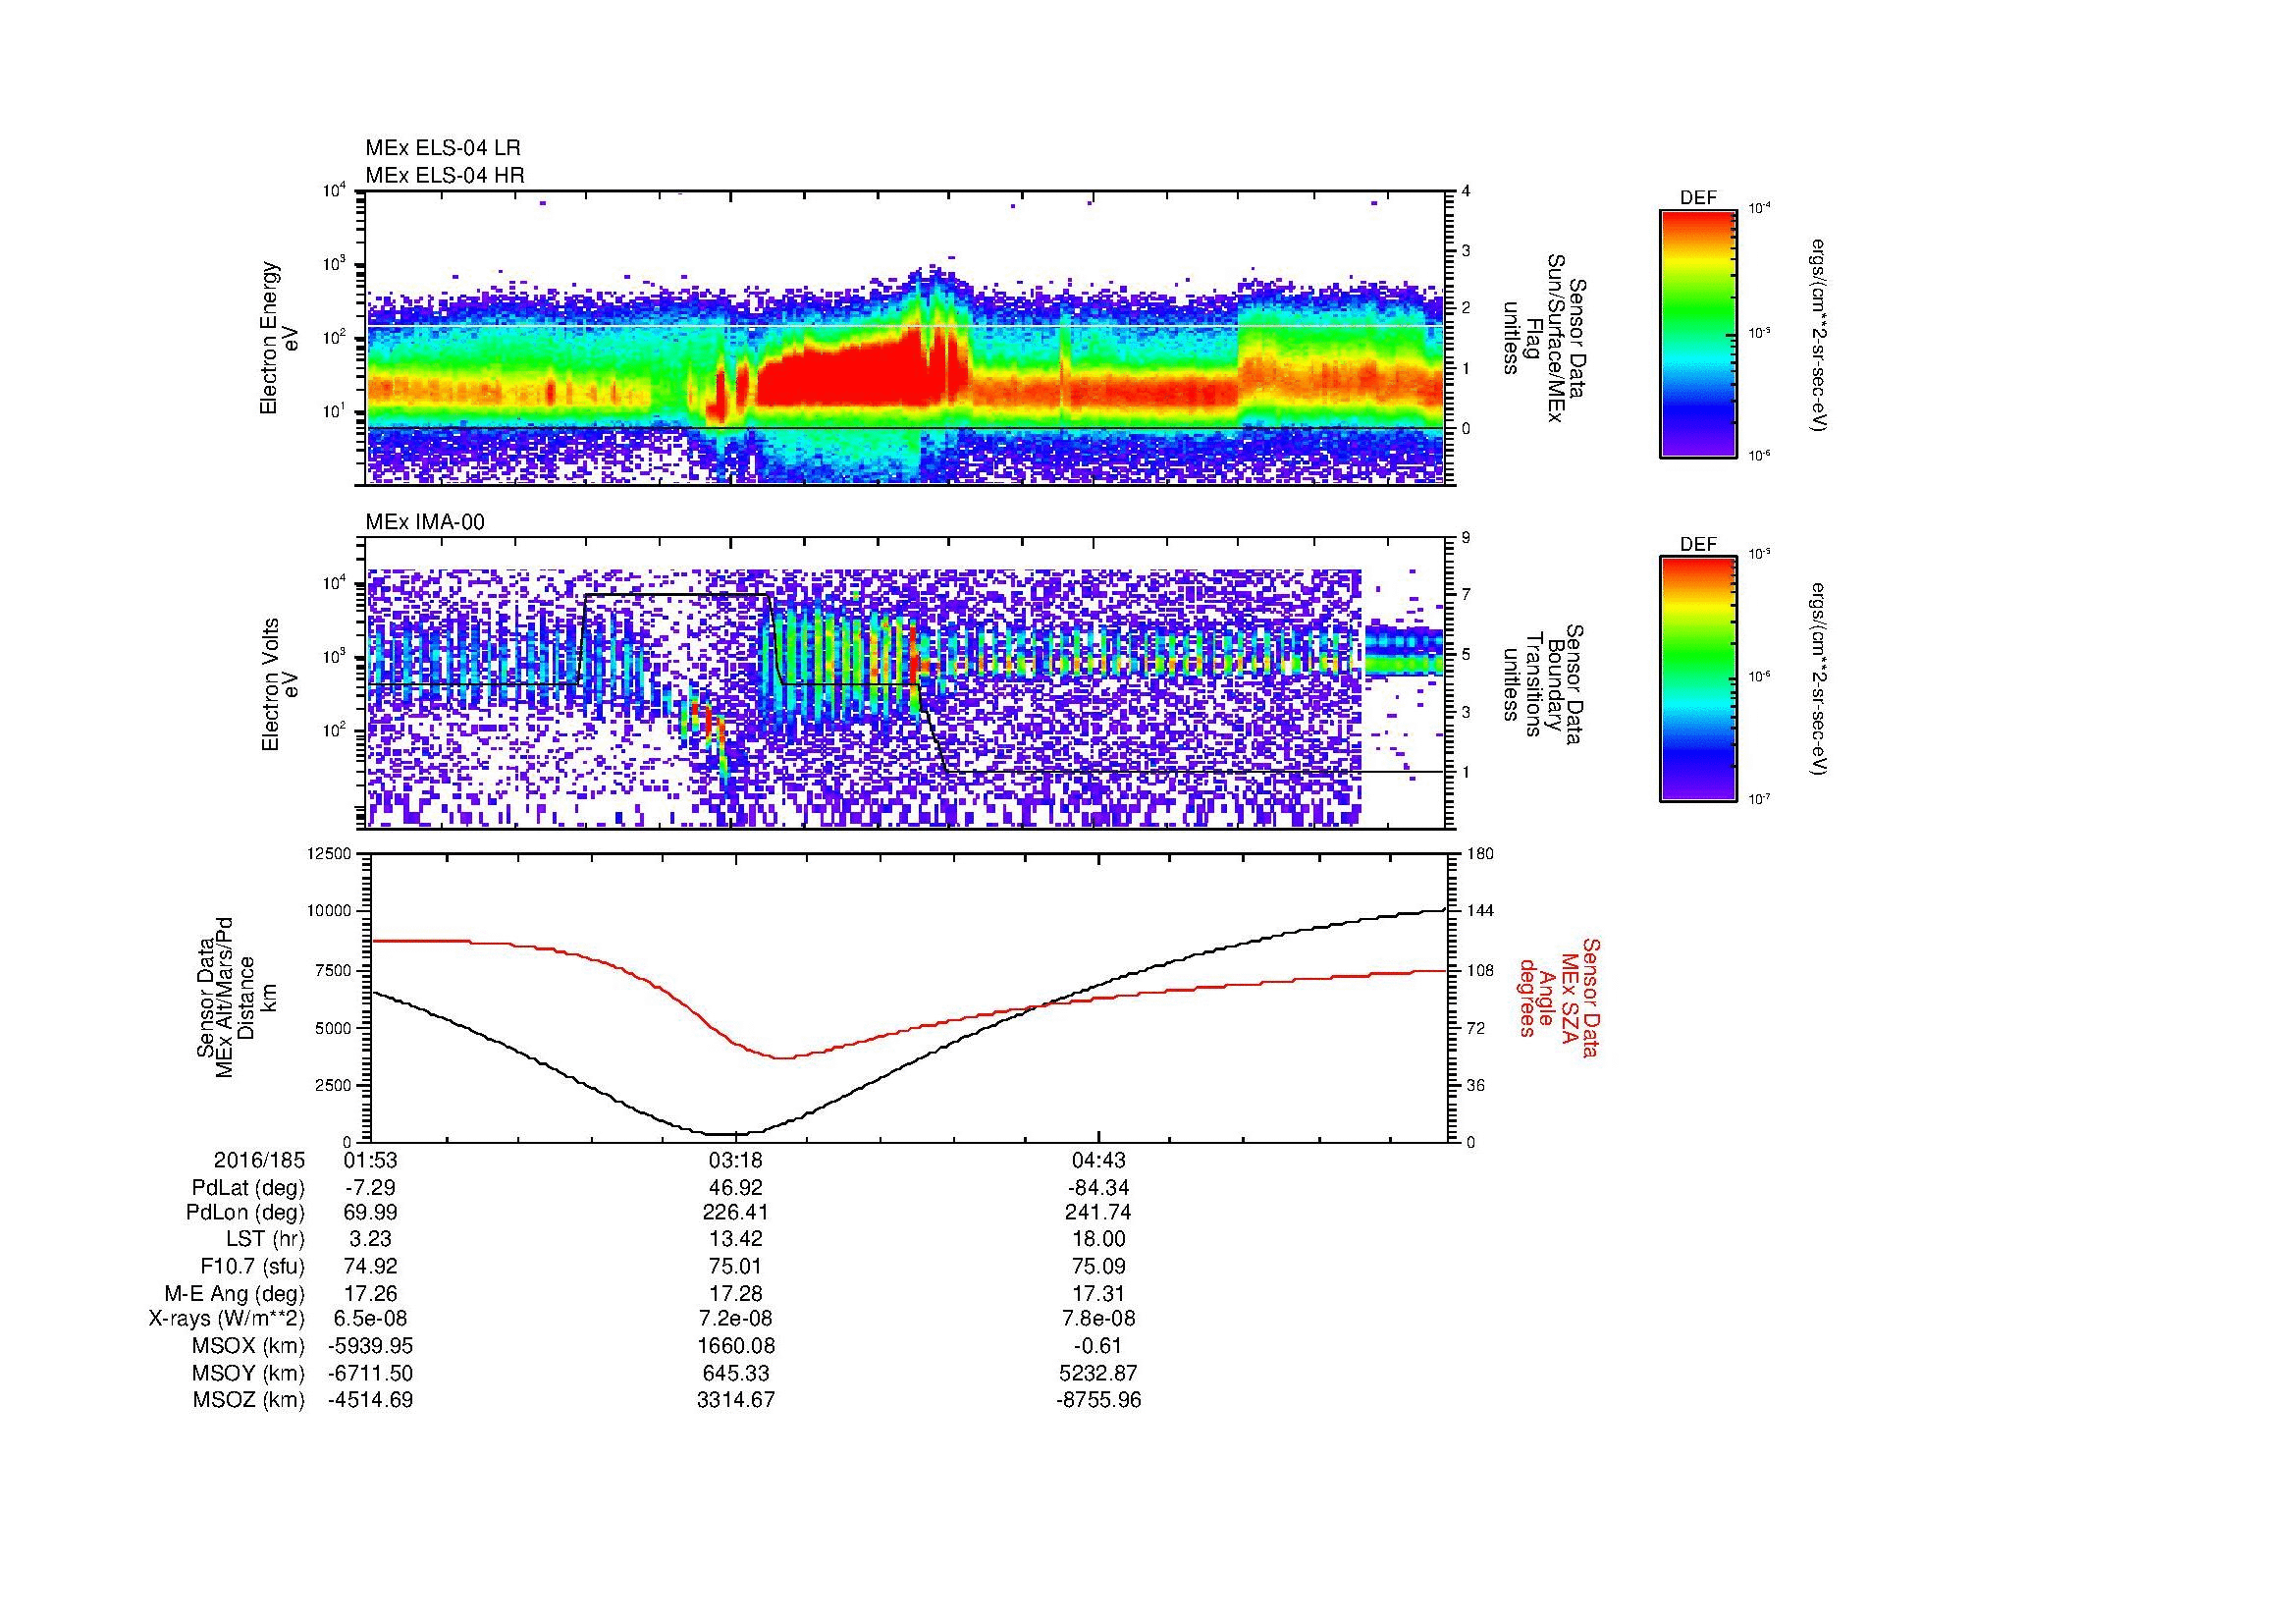The height and width of the screenshot is (1623, 2296).
Task: Click the X-rays value '7.8e-08'
Action: click(1099, 1319)
